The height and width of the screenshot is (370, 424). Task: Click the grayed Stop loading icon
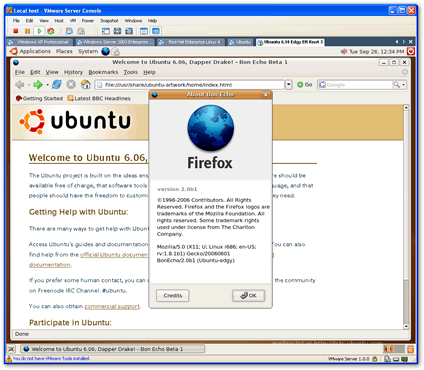(71, 85)
